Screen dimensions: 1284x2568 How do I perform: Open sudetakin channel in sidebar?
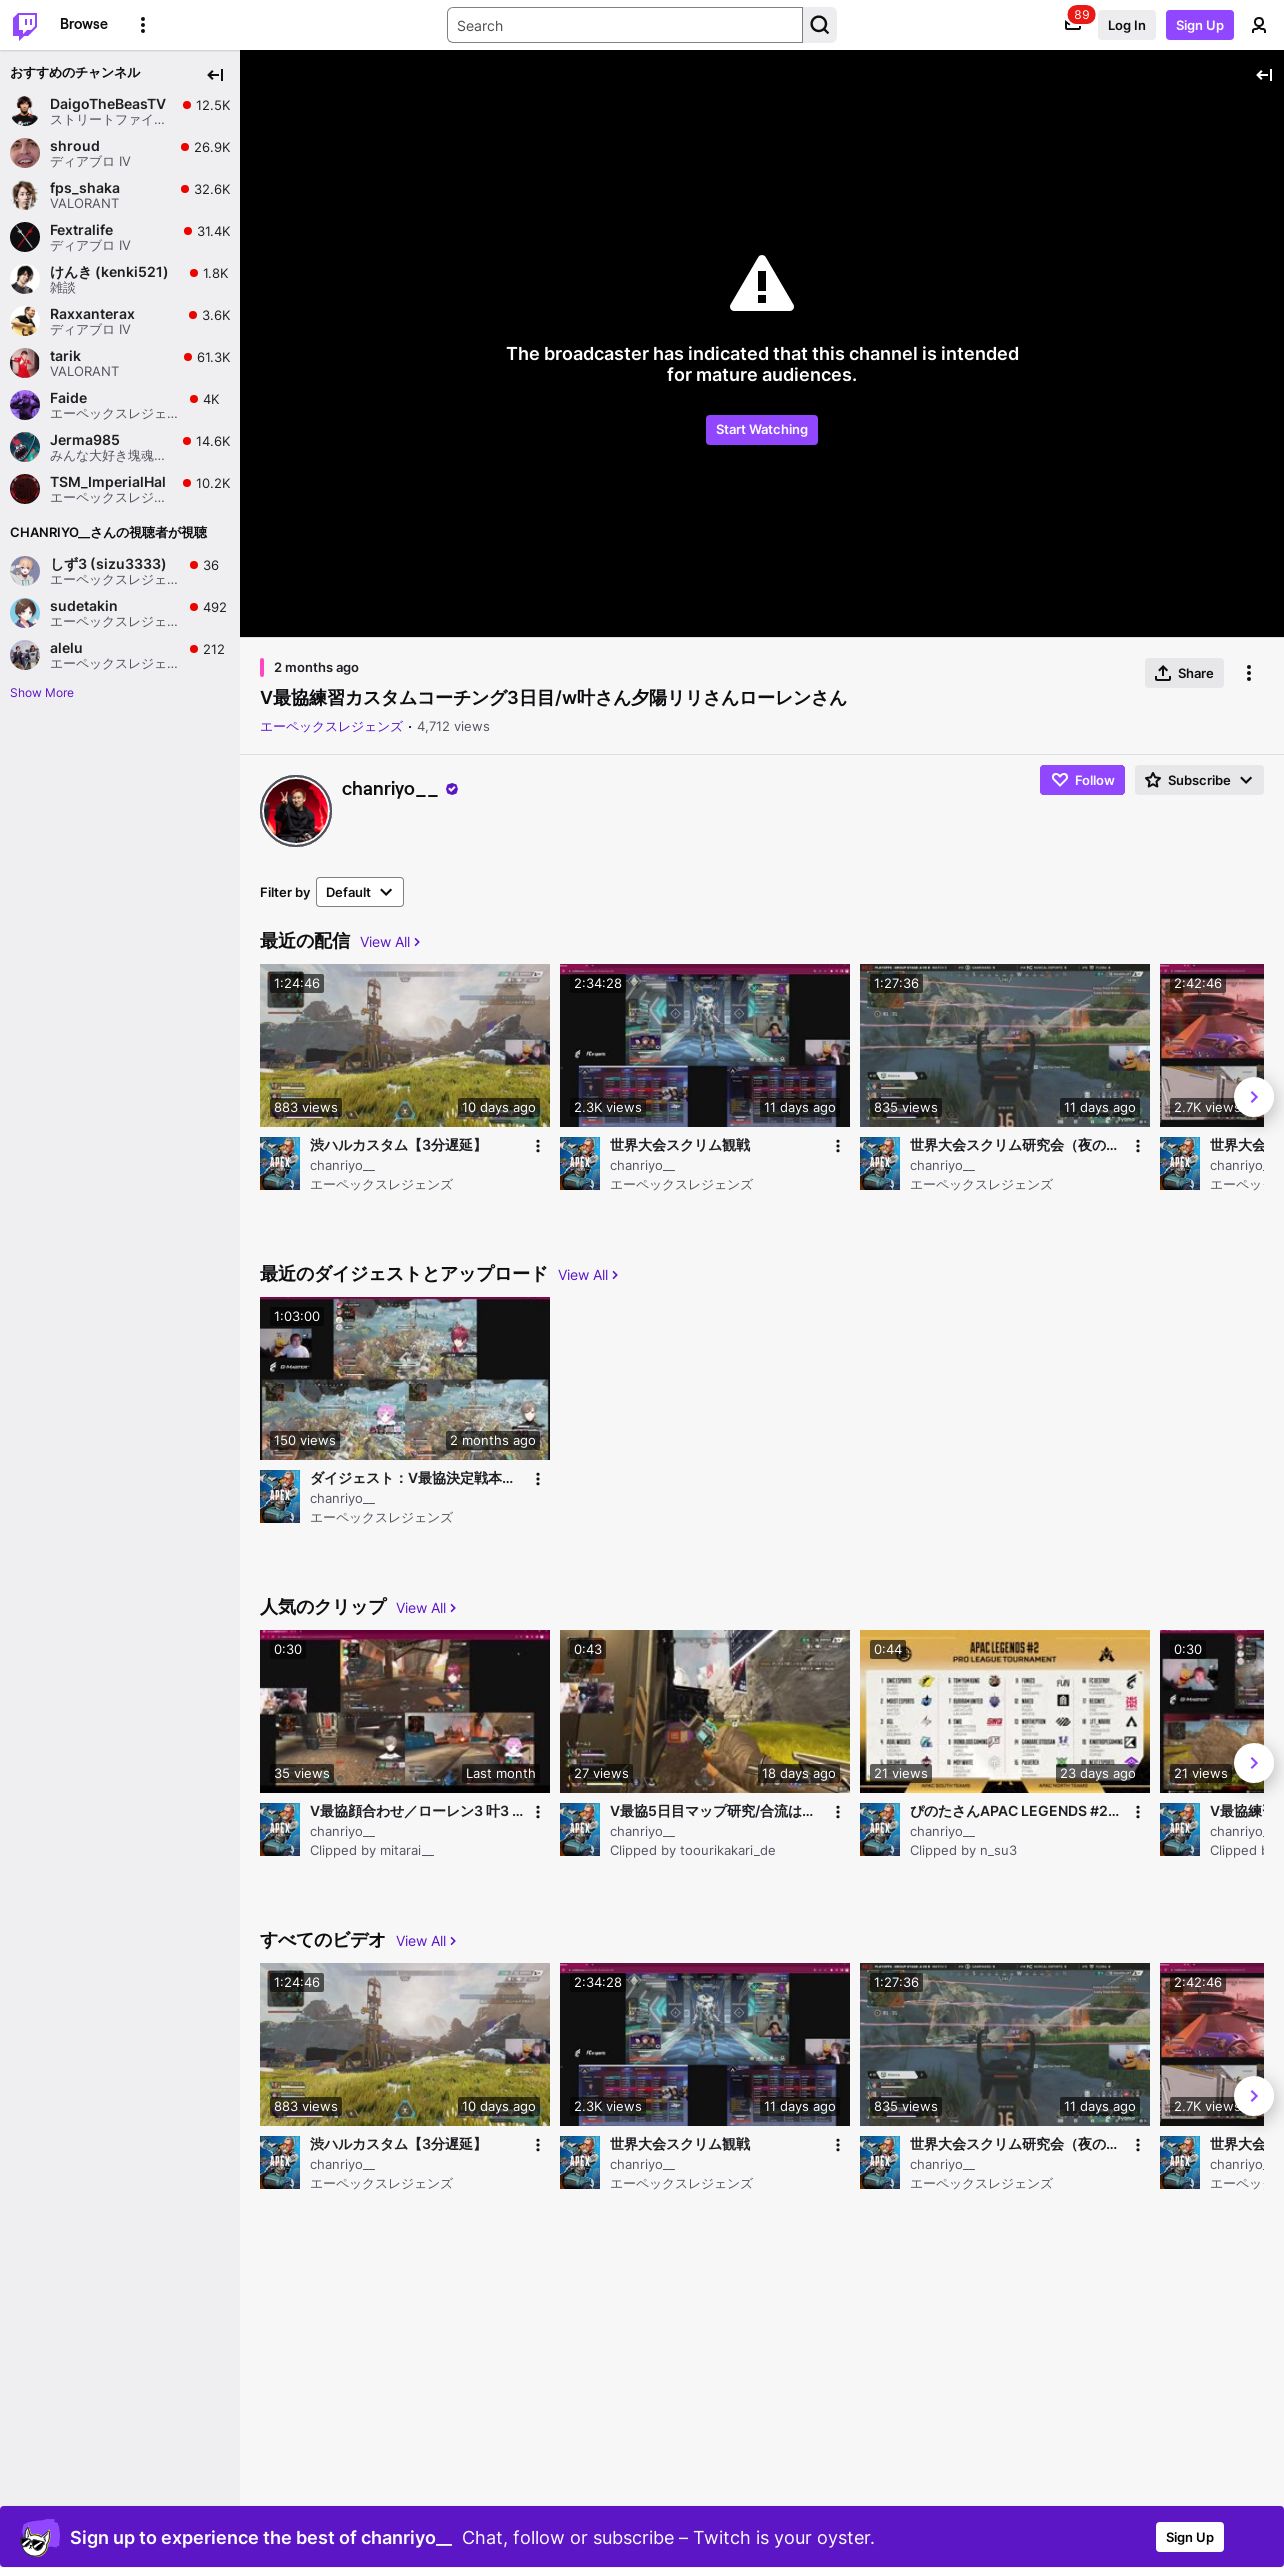pos(120,613)
